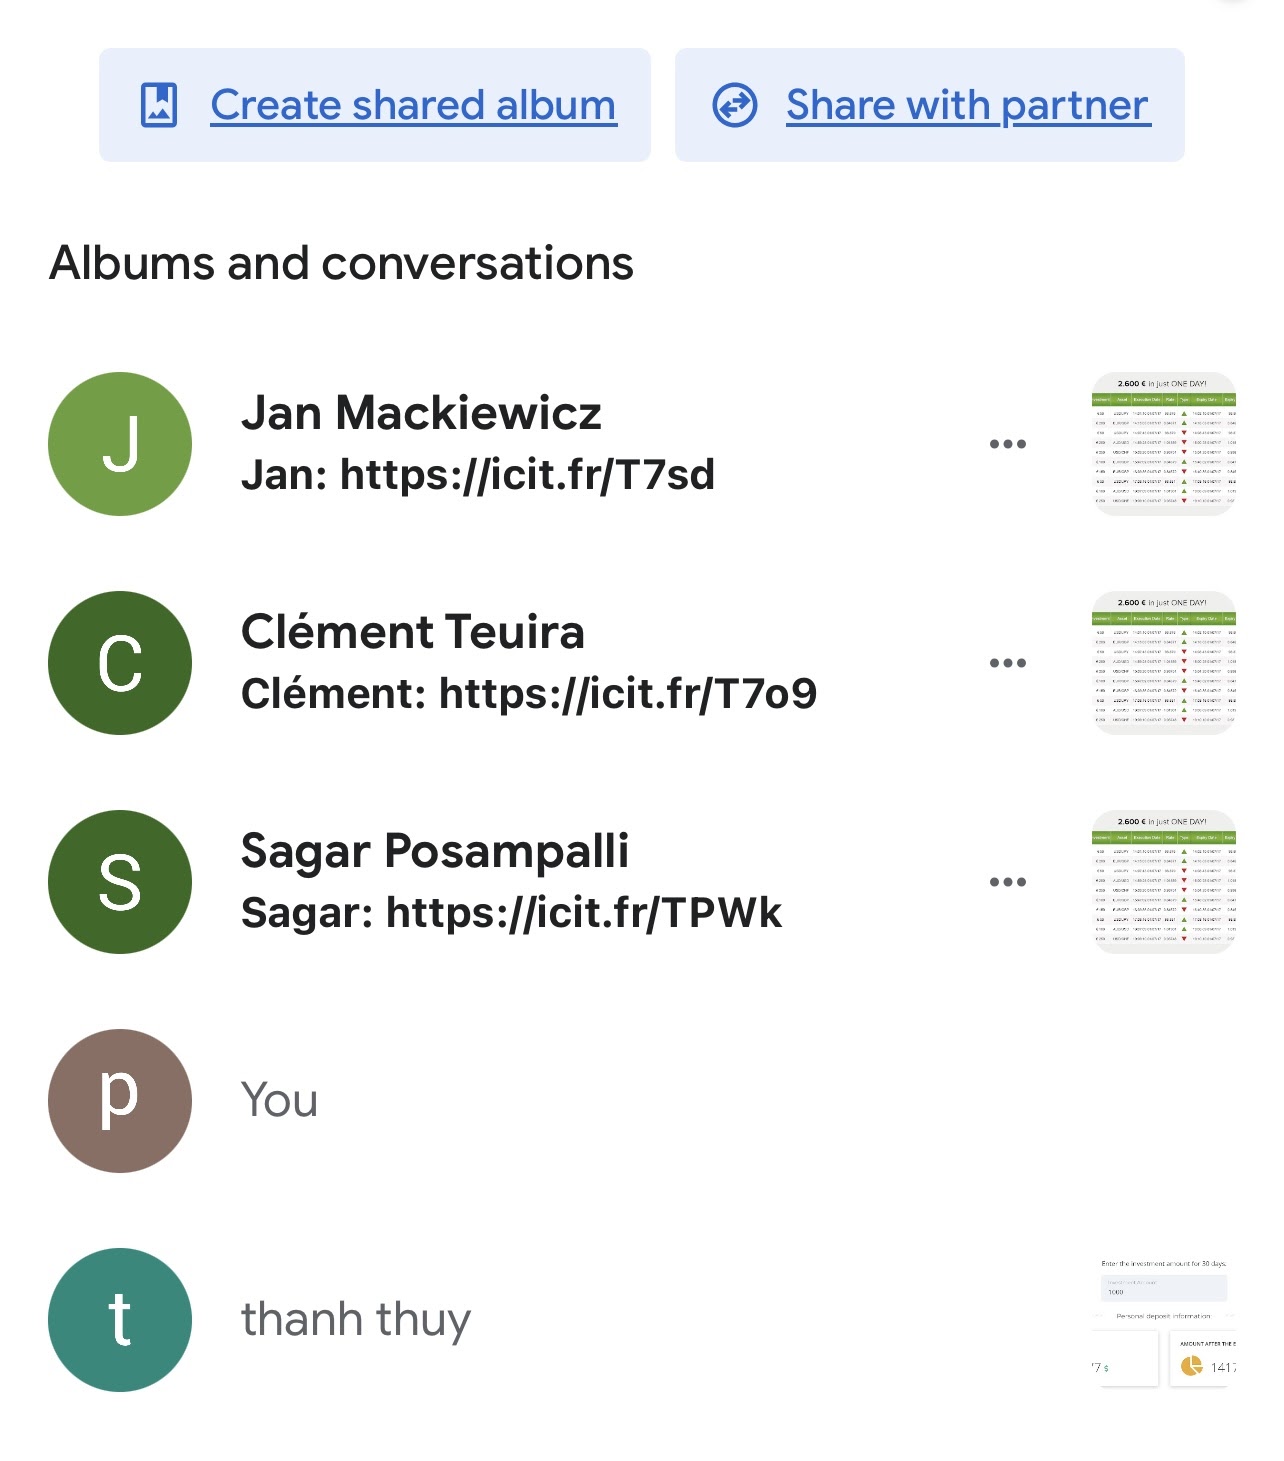This screenshot has height=1461, width=1284.
Task: Open more options for Clément Teuira
Action: (1007, 663)
